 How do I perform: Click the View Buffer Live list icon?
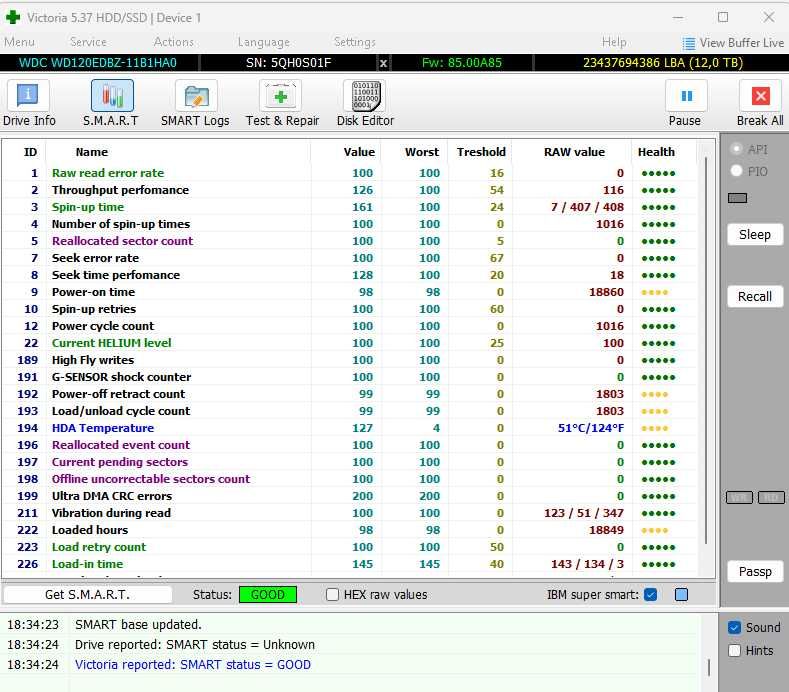(x=689, y=43)
